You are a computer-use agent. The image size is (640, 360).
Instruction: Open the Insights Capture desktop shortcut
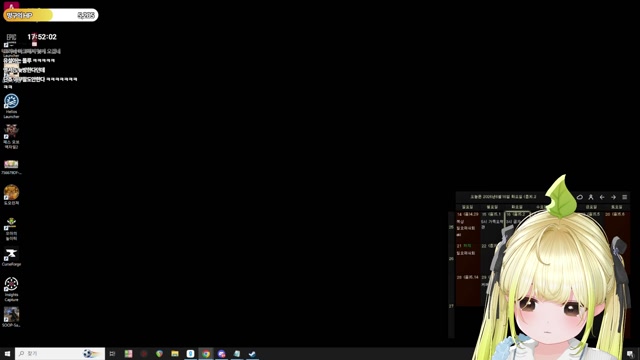click(x=11, y=289)
